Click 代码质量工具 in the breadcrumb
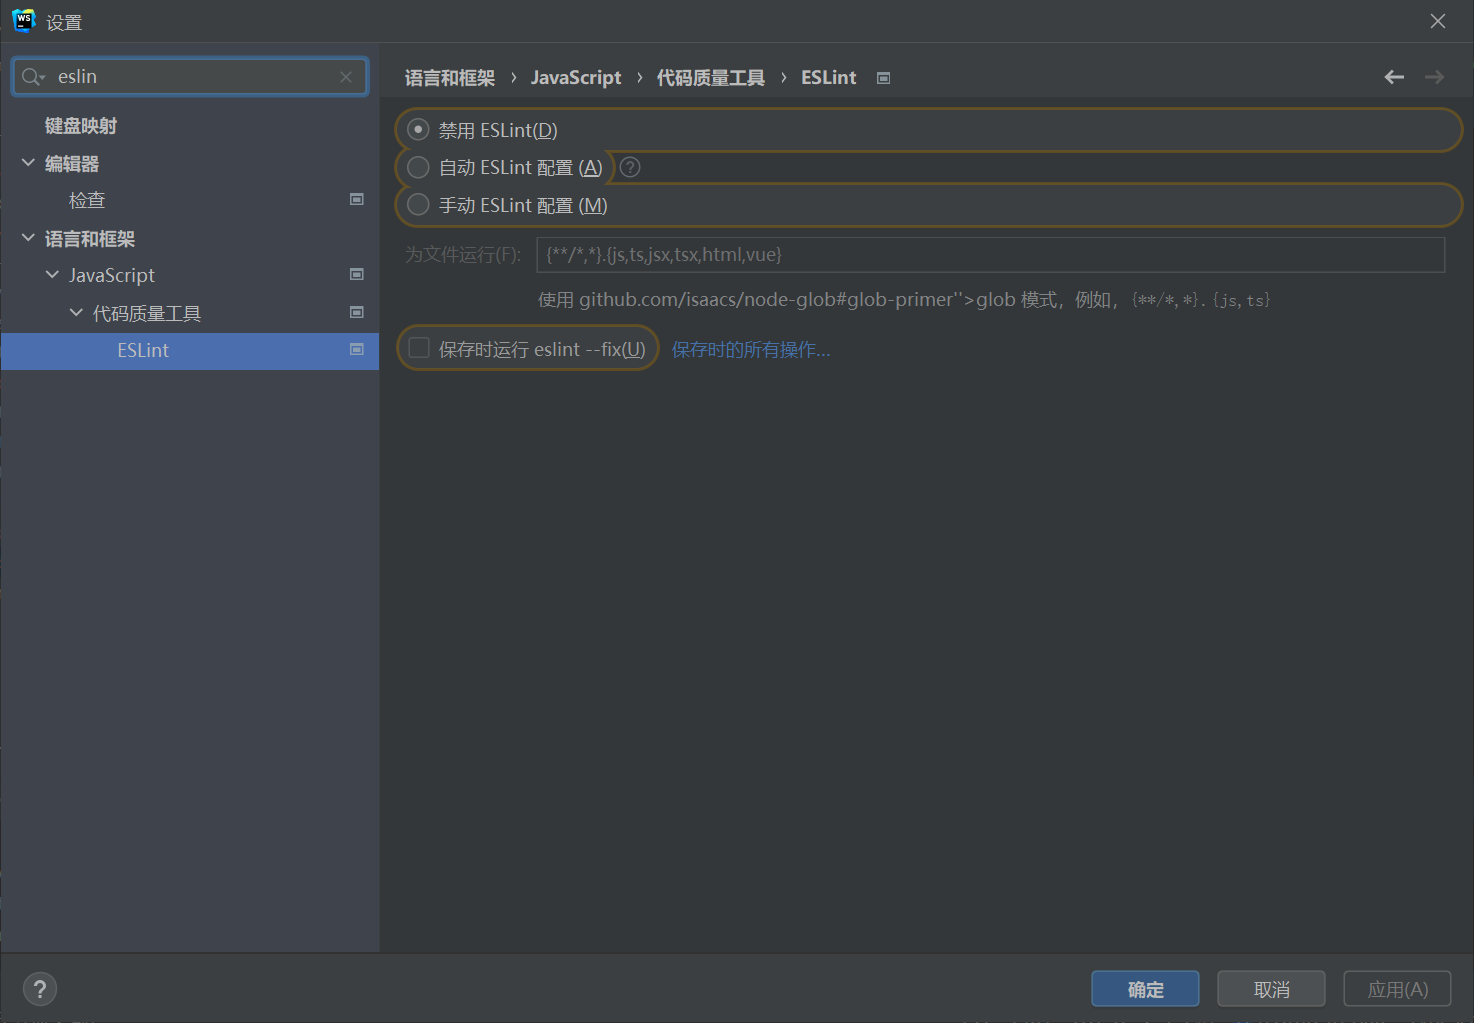The height and width of the screenshot is (1023, 1474). tap(711, 78)
